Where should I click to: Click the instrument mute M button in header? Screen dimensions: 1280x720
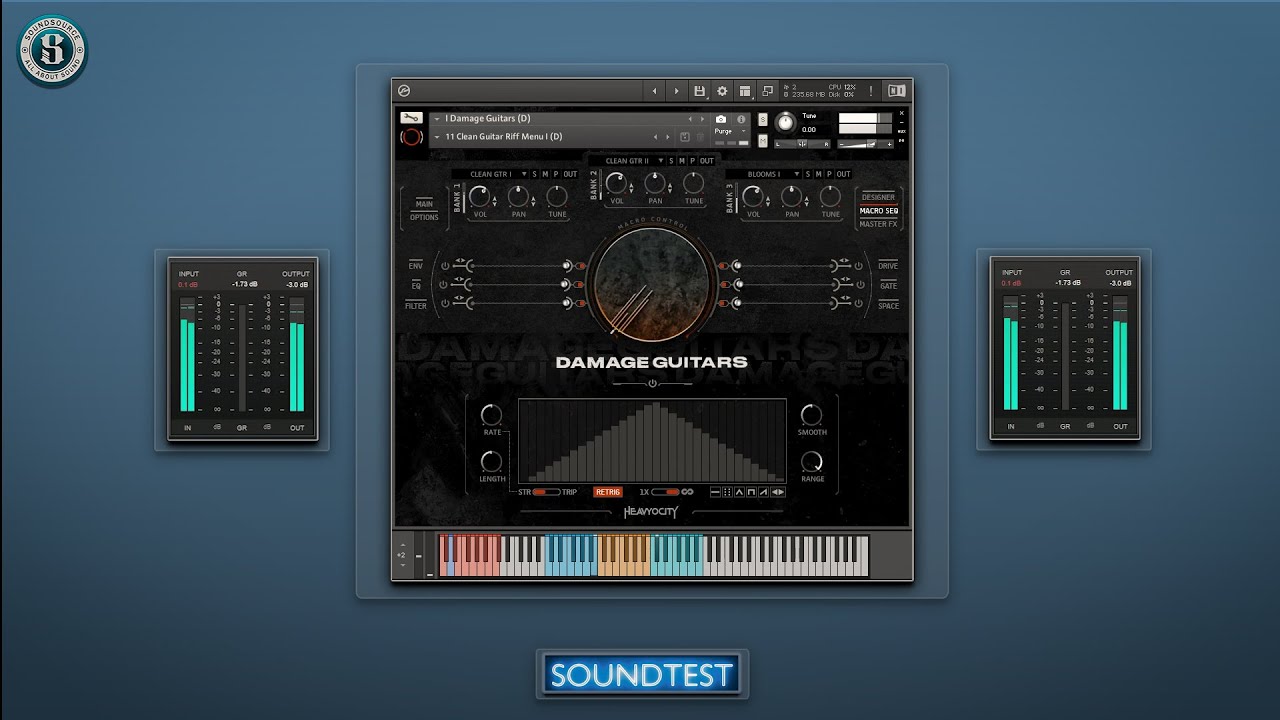(x=763, y=141)
